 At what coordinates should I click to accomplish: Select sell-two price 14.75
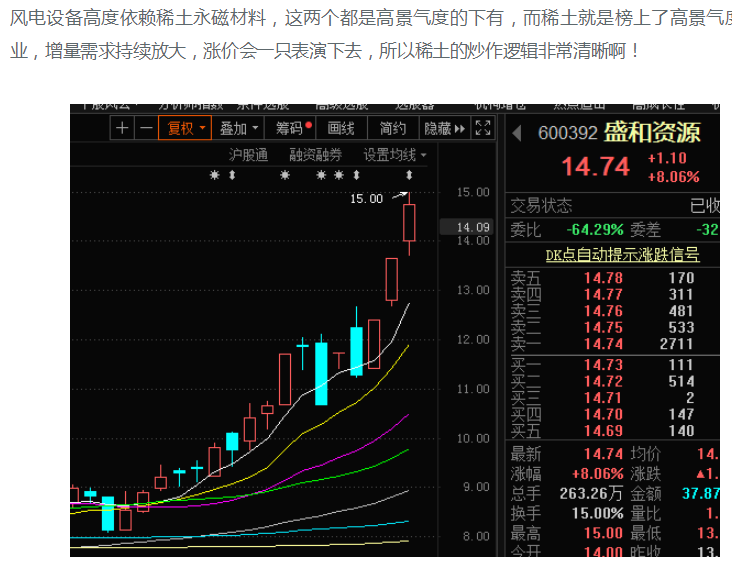tap(603, 327)
